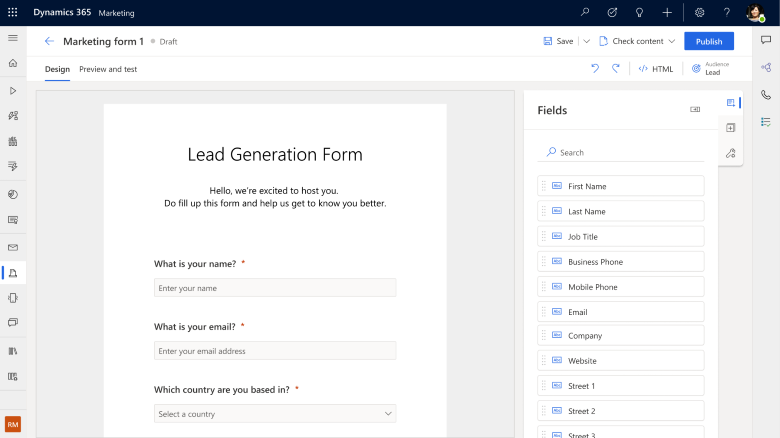Click the undo arrow icon
780x438 pixels.
(595, 69)
